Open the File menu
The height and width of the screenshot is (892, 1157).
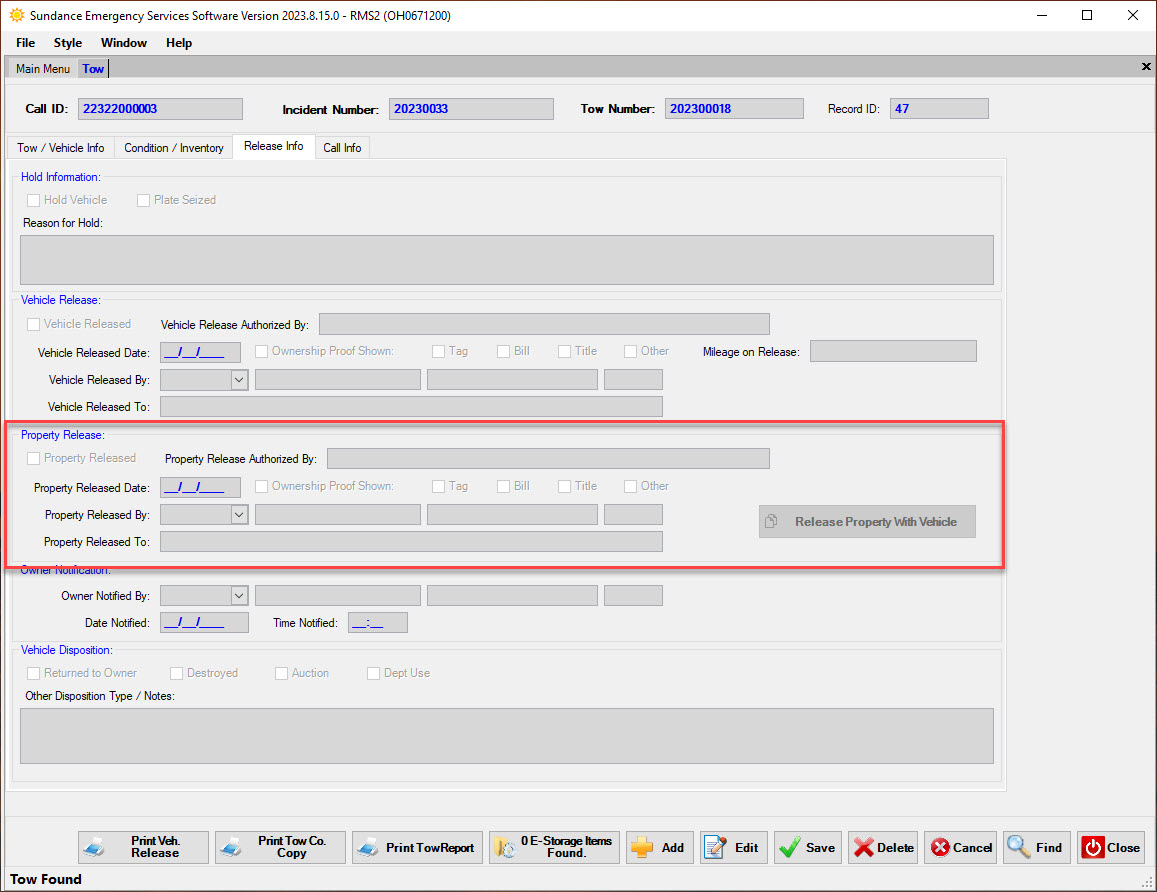click(x=26, y=43)
